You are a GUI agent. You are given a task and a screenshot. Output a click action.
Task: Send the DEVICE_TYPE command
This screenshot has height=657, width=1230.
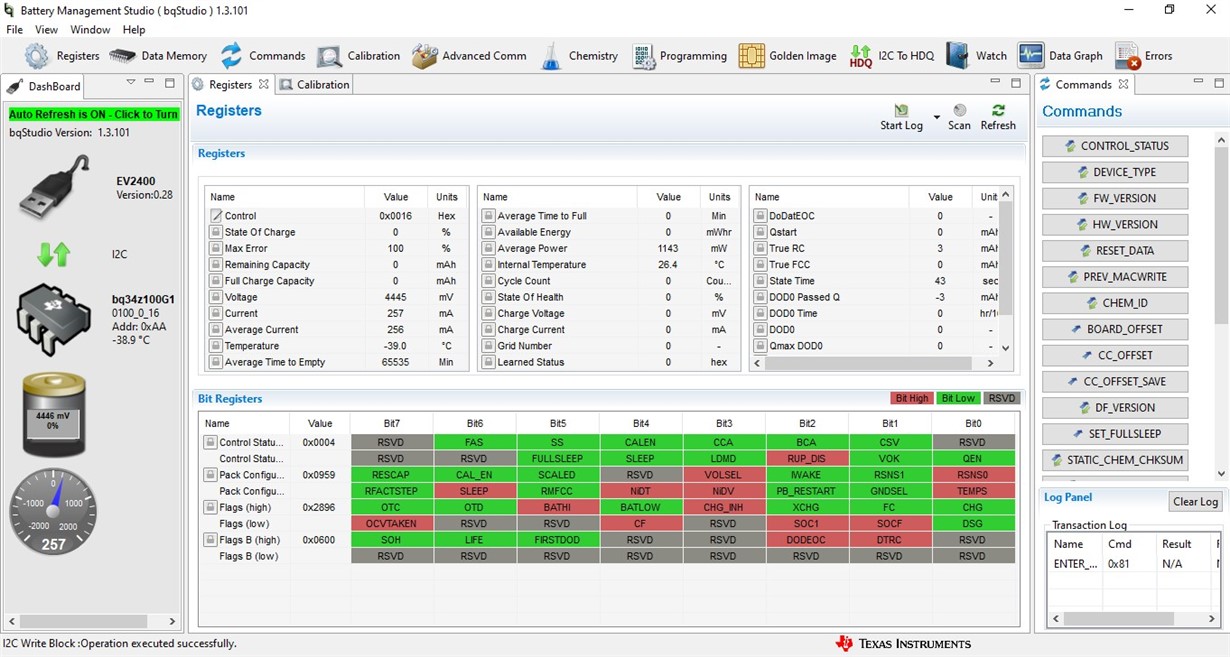1115,172
